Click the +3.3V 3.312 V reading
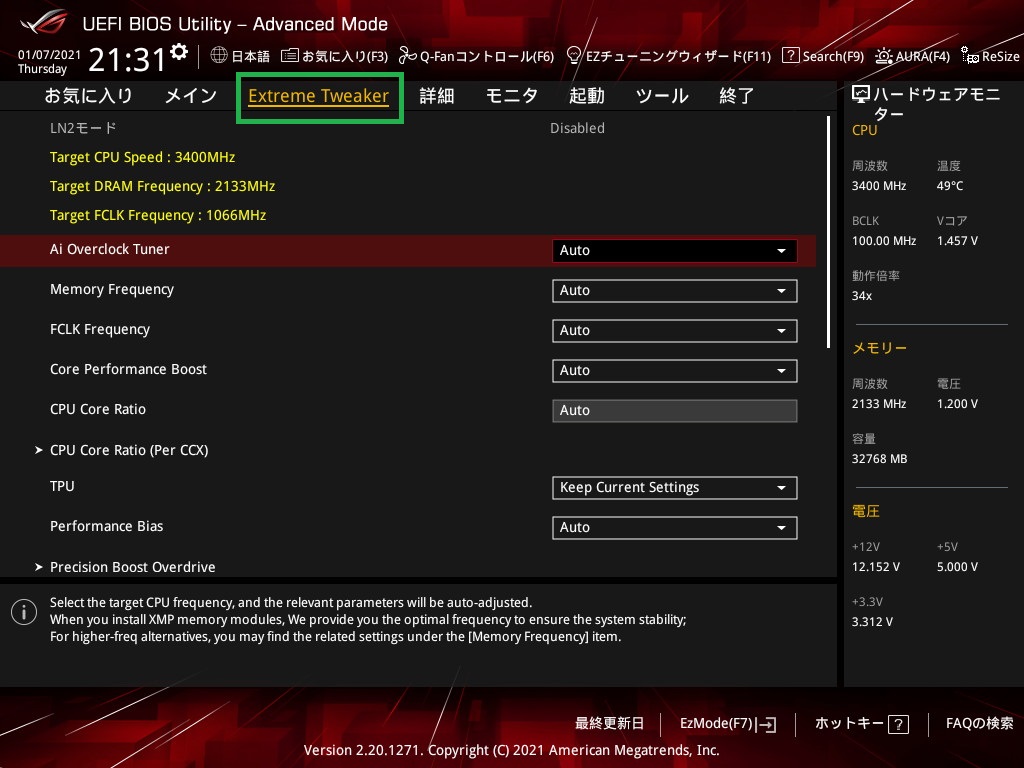Image resolution: width=1024 pixels, height=768 pixels. [x=872, y=622]
